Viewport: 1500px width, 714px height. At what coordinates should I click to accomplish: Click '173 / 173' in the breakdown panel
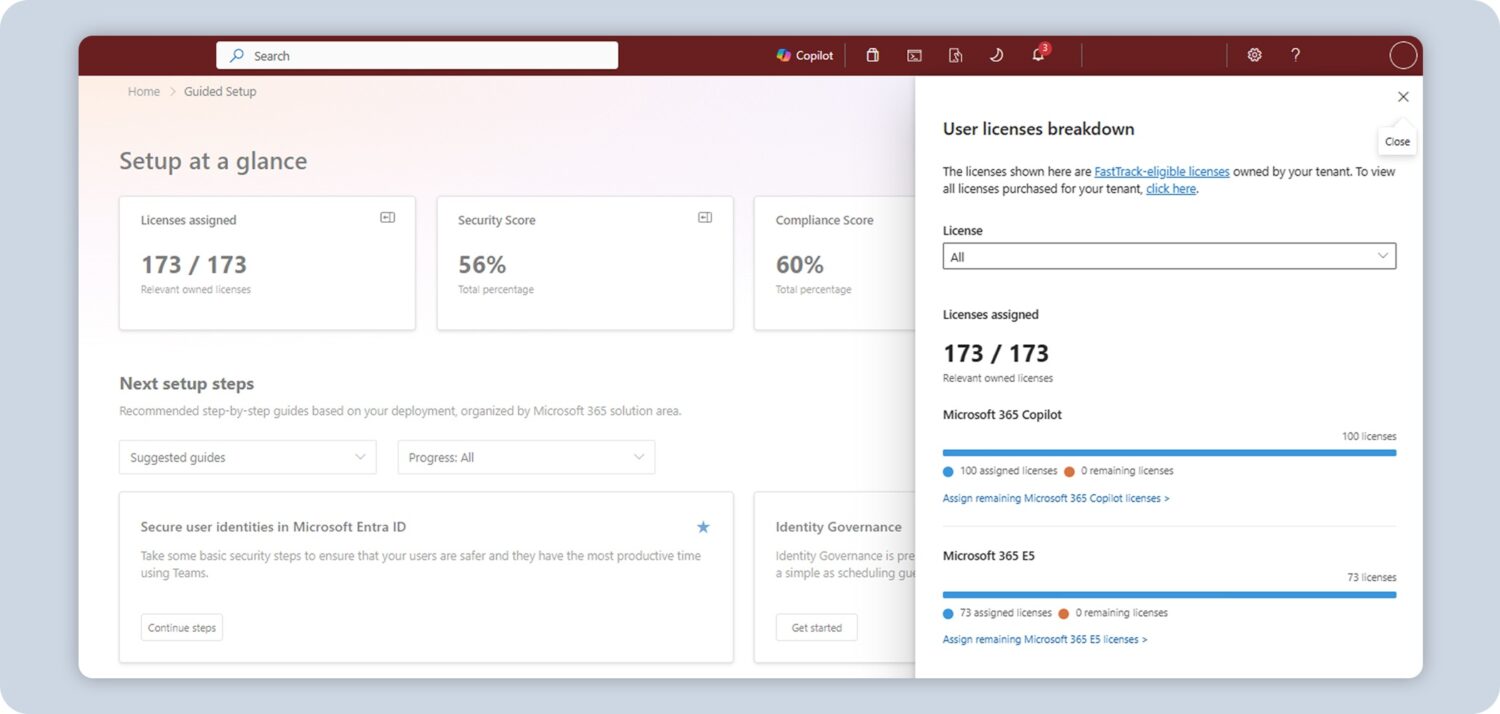pyautogui.click(x=996, y=353)
